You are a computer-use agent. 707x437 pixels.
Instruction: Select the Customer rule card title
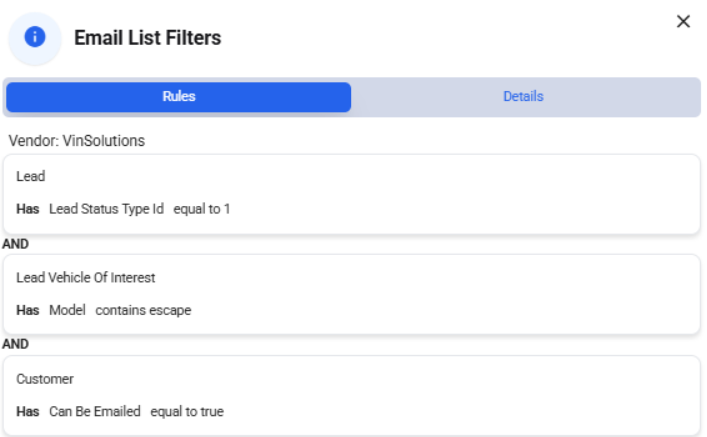(x=45, y=379)
